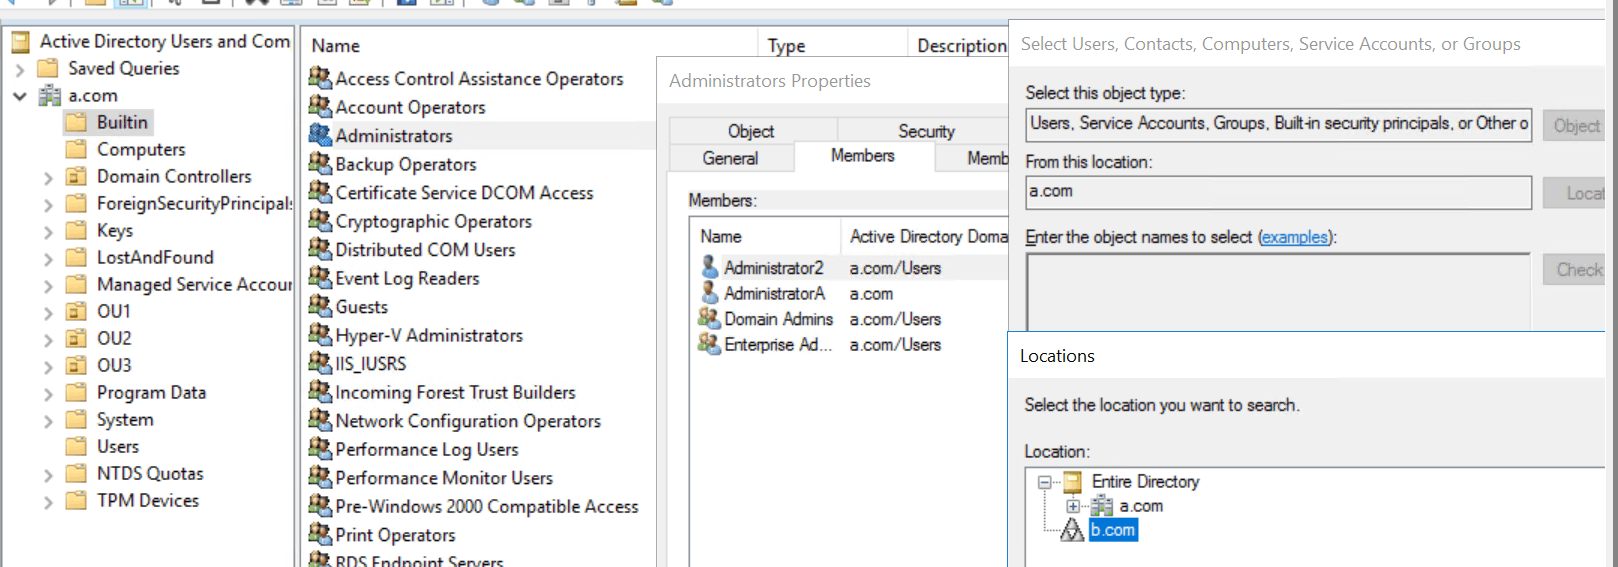
Task: Select Pre-Windows 2000 Compatible Access
Action: tap(486, 506)
